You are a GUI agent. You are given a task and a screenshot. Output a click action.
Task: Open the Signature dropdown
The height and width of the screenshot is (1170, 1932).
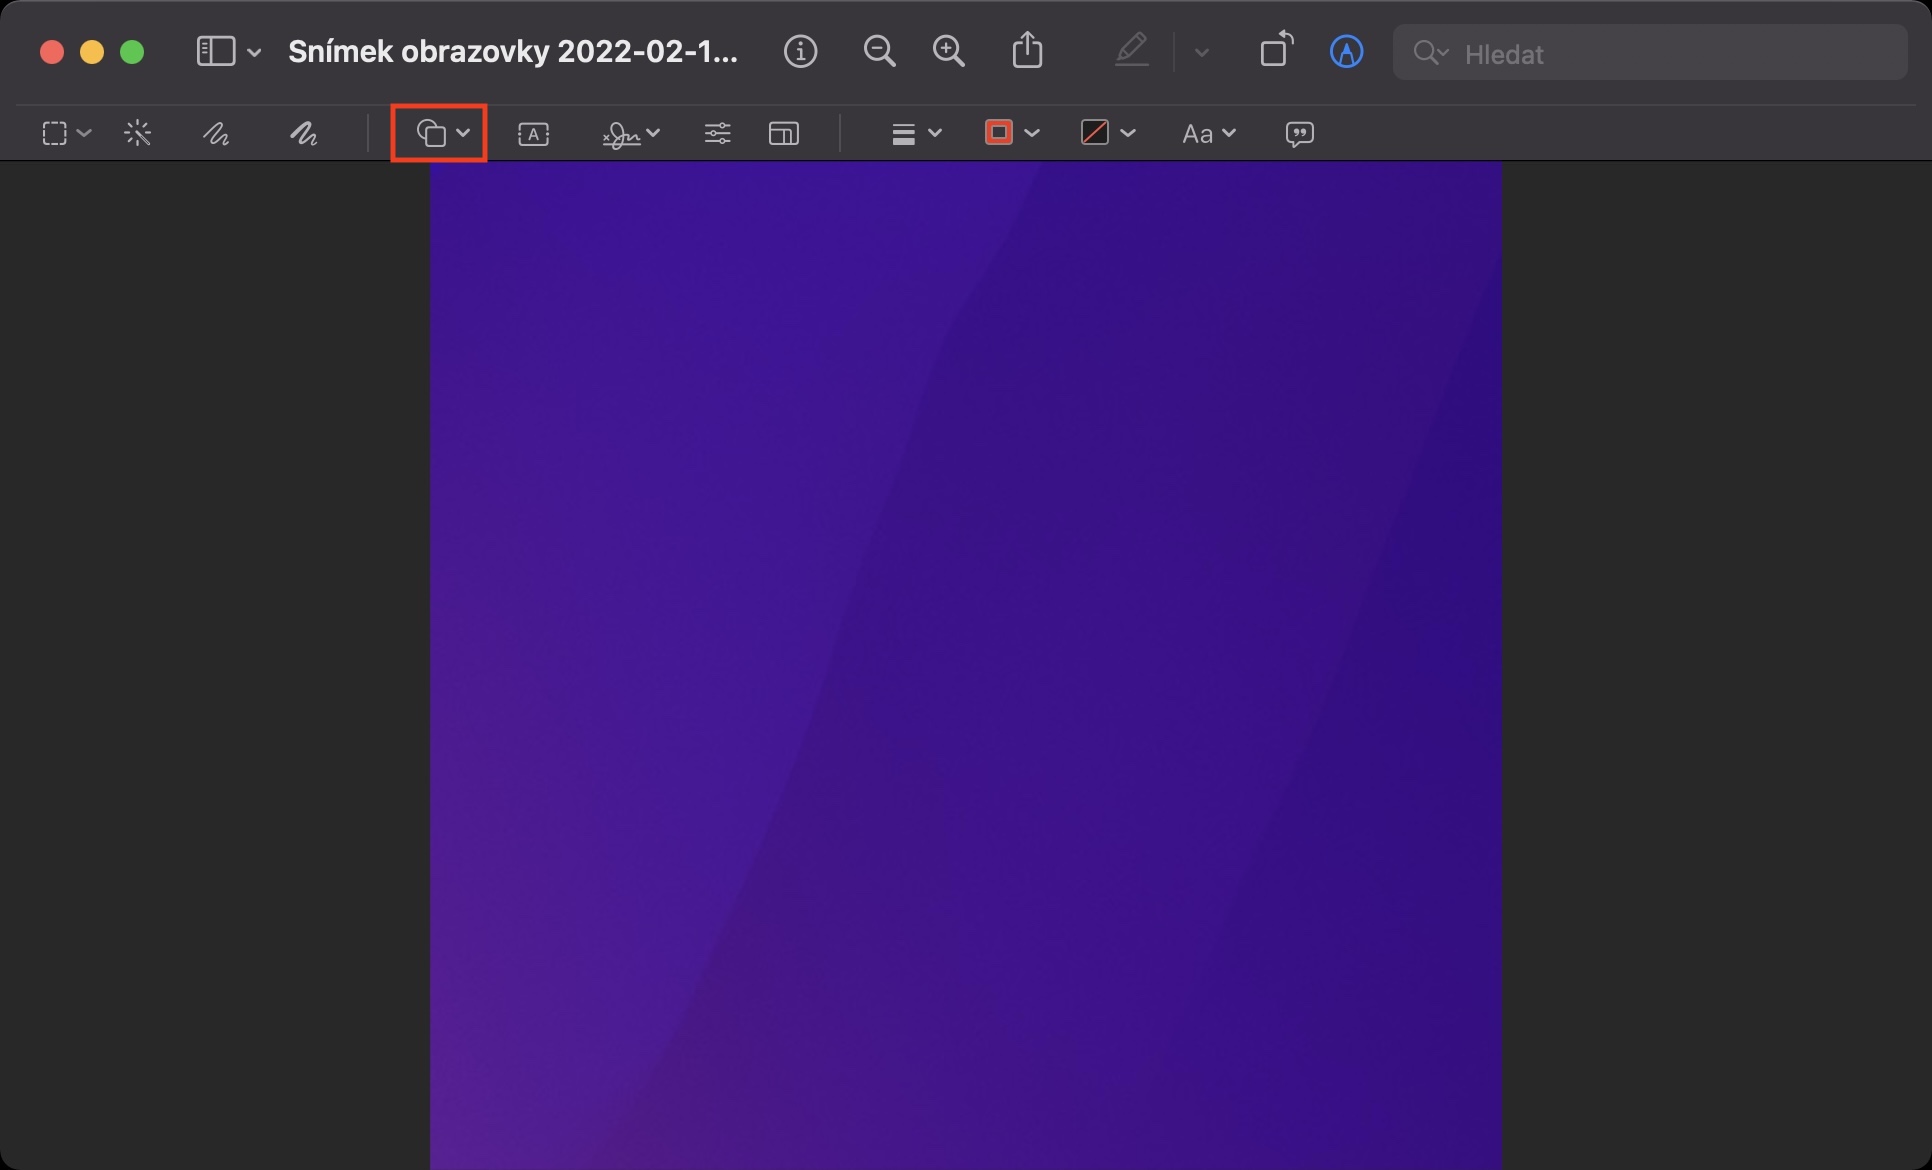(630, 133)
